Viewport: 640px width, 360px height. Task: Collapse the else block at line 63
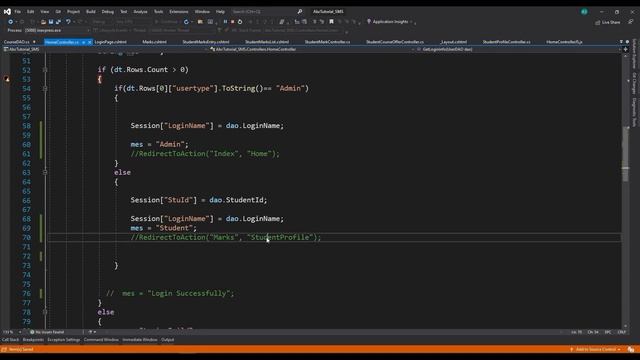(45, 172)
